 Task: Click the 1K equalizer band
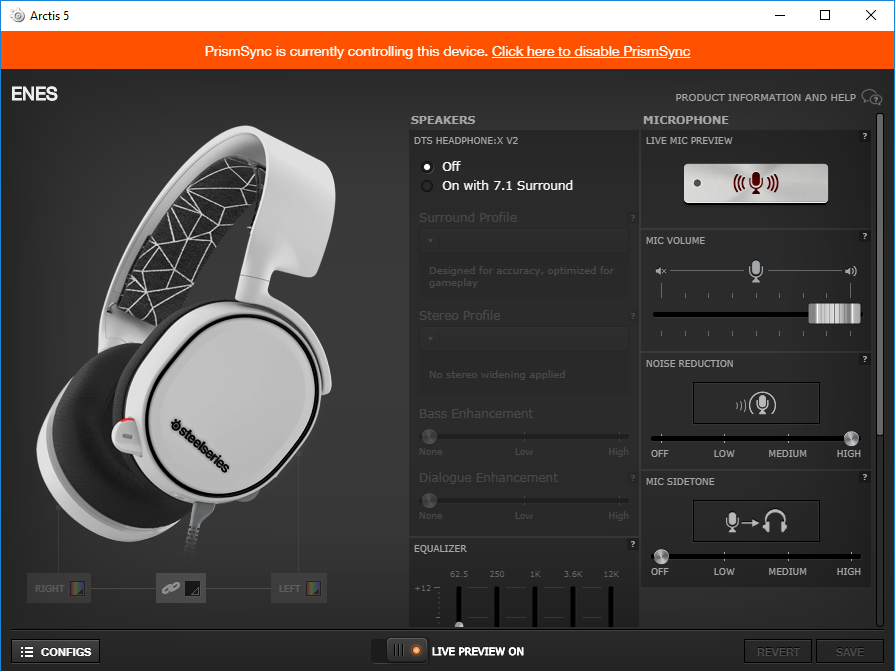coord(535,606)
